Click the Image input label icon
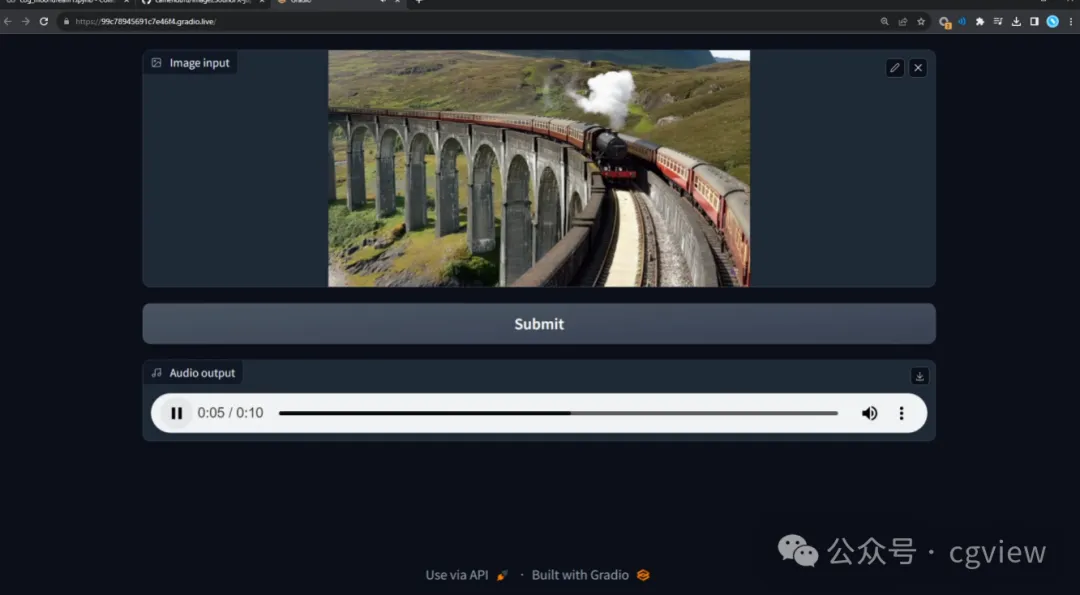The width and height of the screenshot is (1080, 595). tap(156, 63)
